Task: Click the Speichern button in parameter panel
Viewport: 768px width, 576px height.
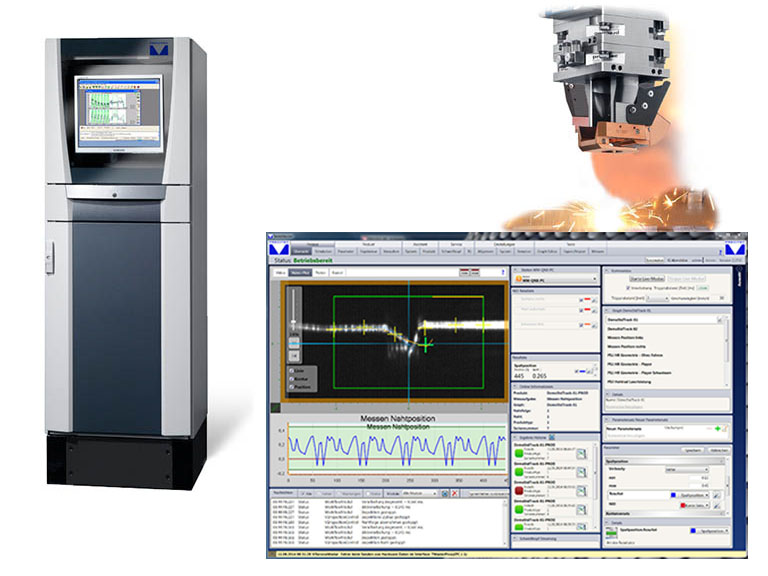Action: click(x=693, y=450)
